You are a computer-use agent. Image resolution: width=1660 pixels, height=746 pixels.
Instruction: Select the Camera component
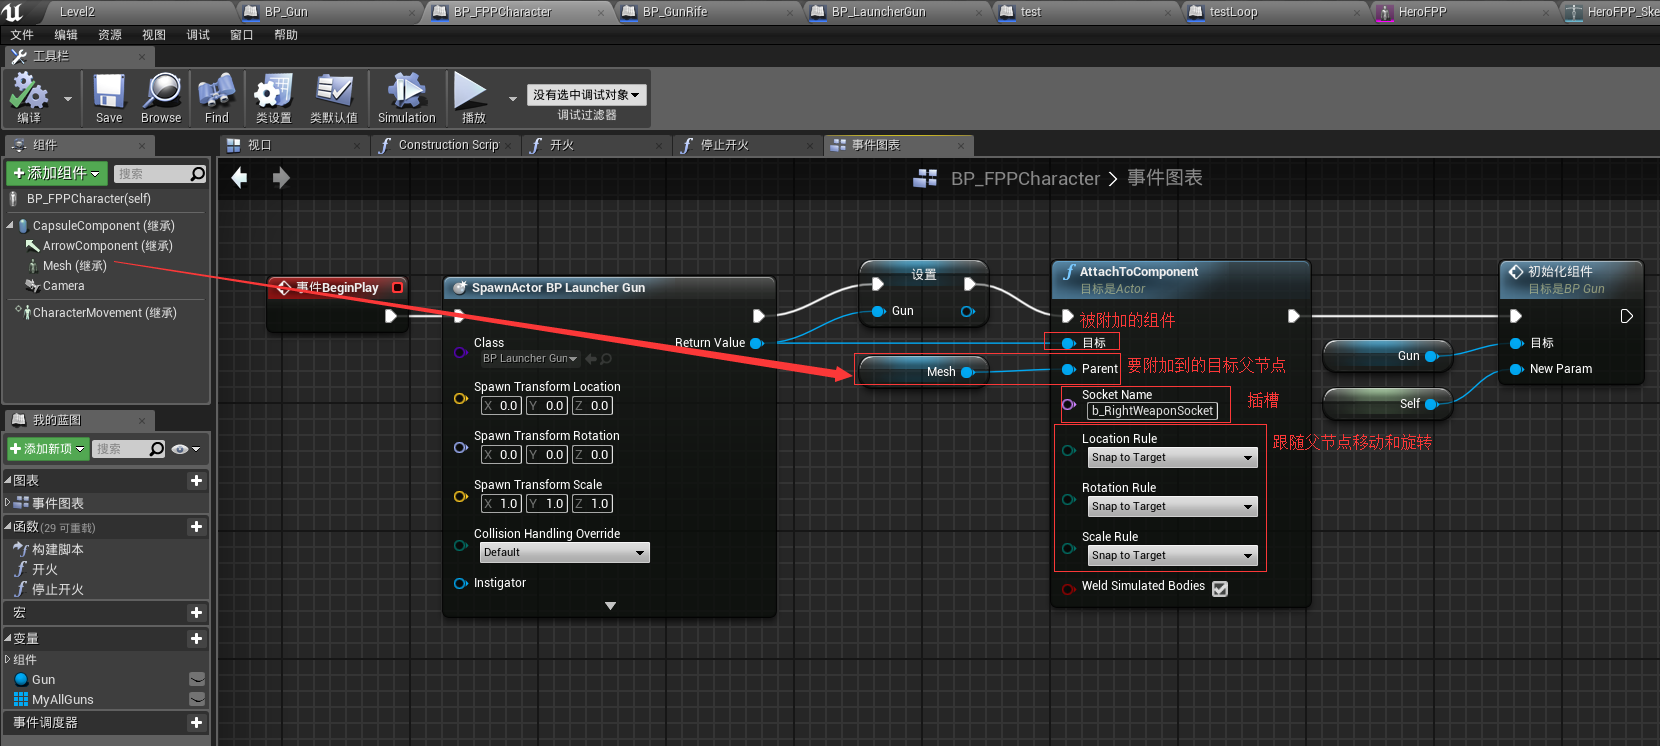63,286
